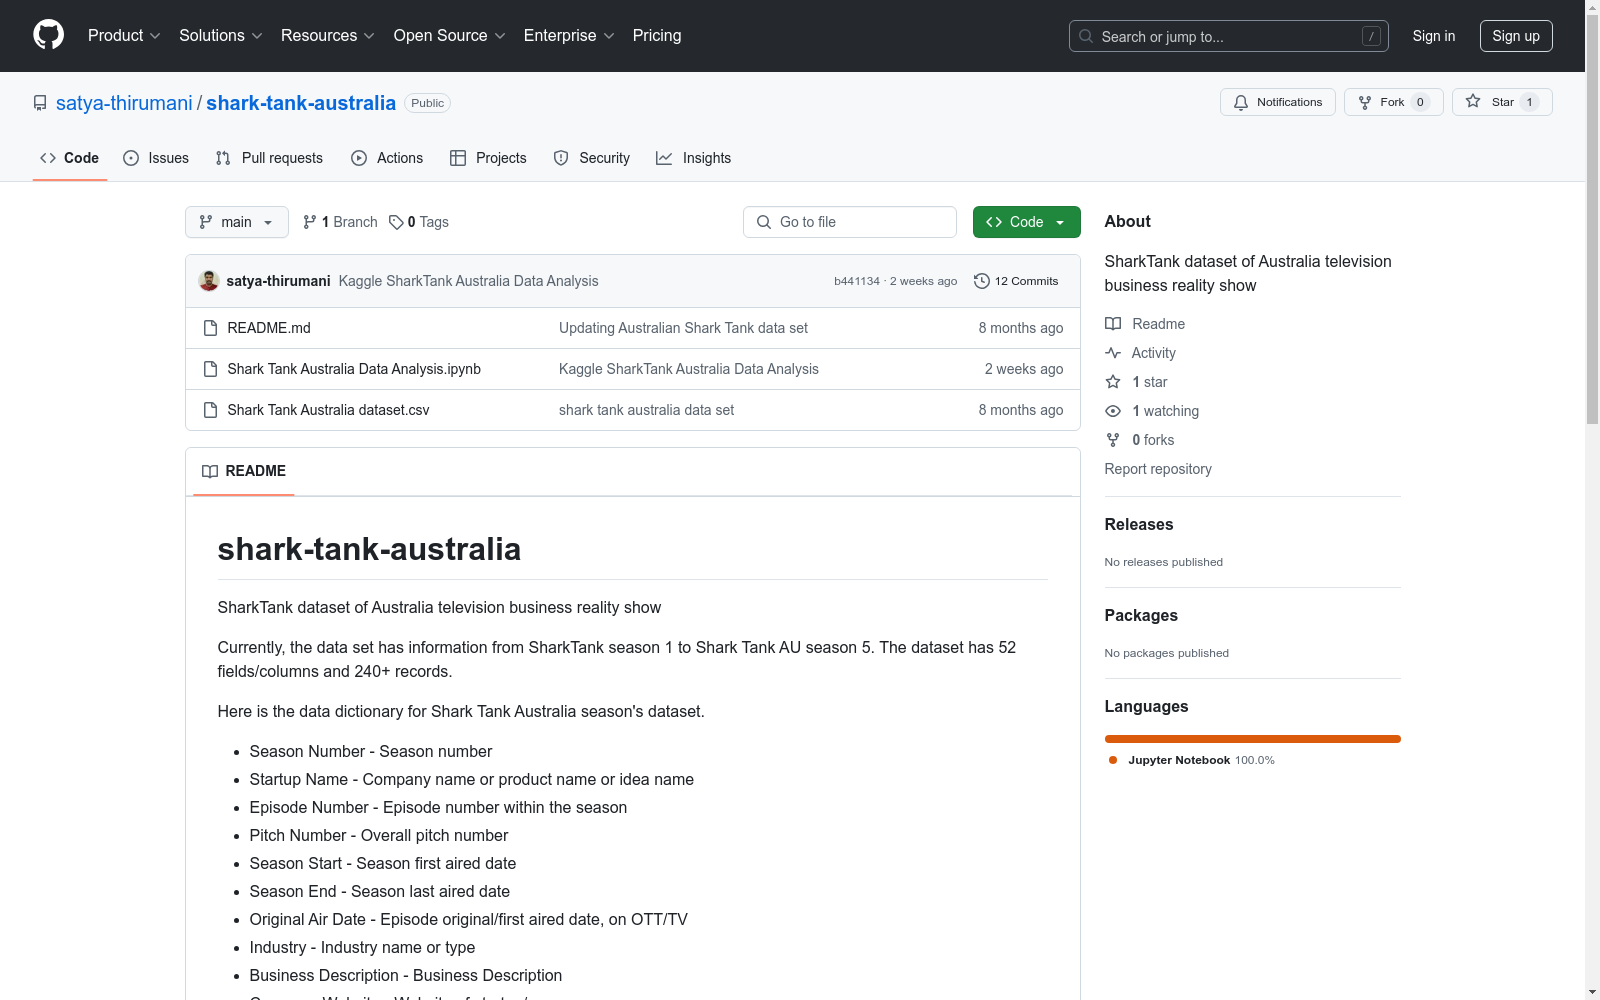This screenshot has height=1000, width=1600.
Task: Open commit 'Updating Australian Shark Tank data set'
Action: pos(683,328)
